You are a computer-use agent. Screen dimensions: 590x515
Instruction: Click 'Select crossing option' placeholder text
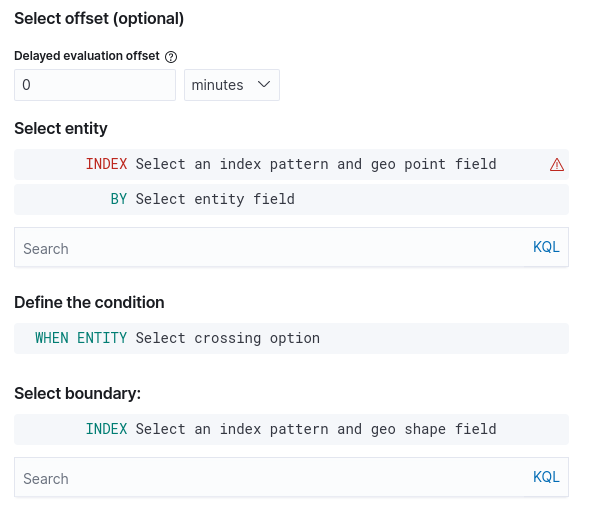pos(228,338)
